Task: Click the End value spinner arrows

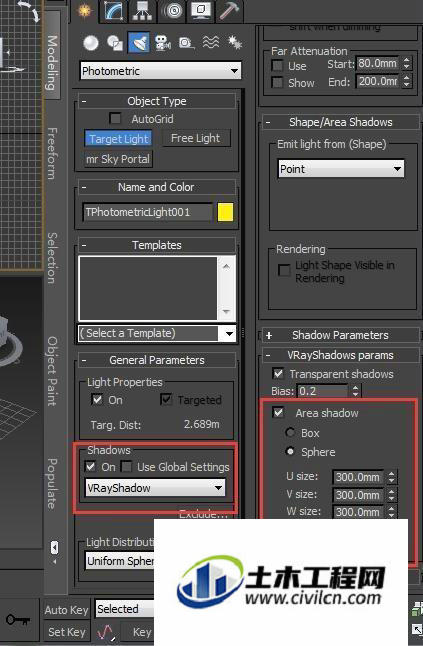Action: click(407, 81)
